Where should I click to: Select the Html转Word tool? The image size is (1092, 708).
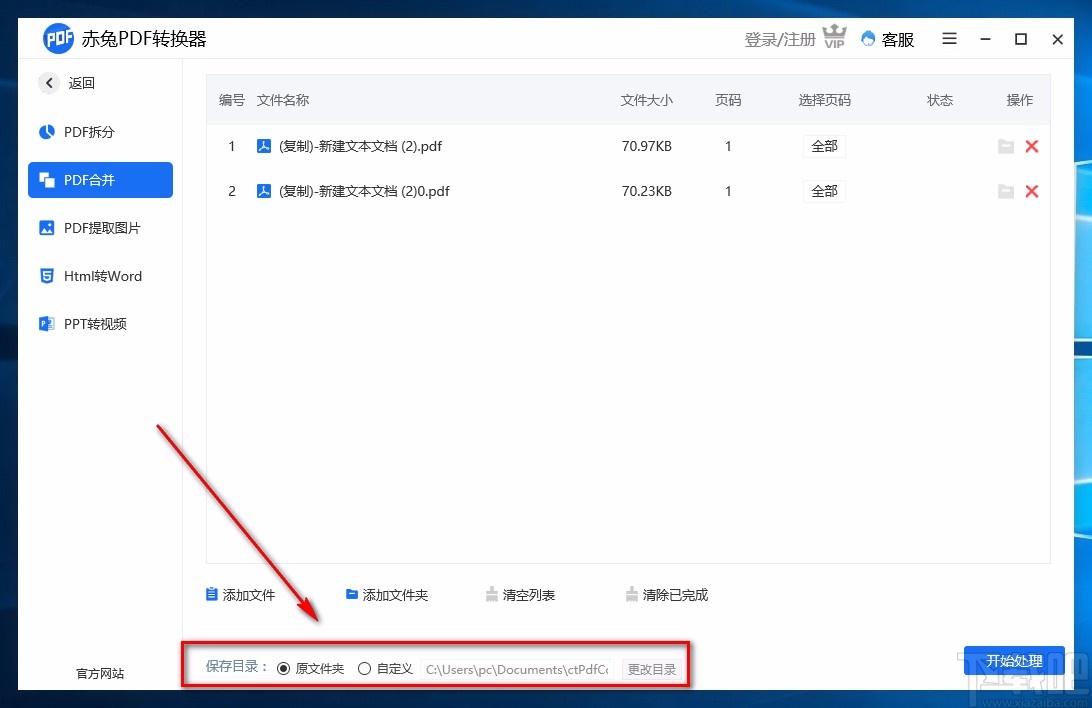[100, 276]
